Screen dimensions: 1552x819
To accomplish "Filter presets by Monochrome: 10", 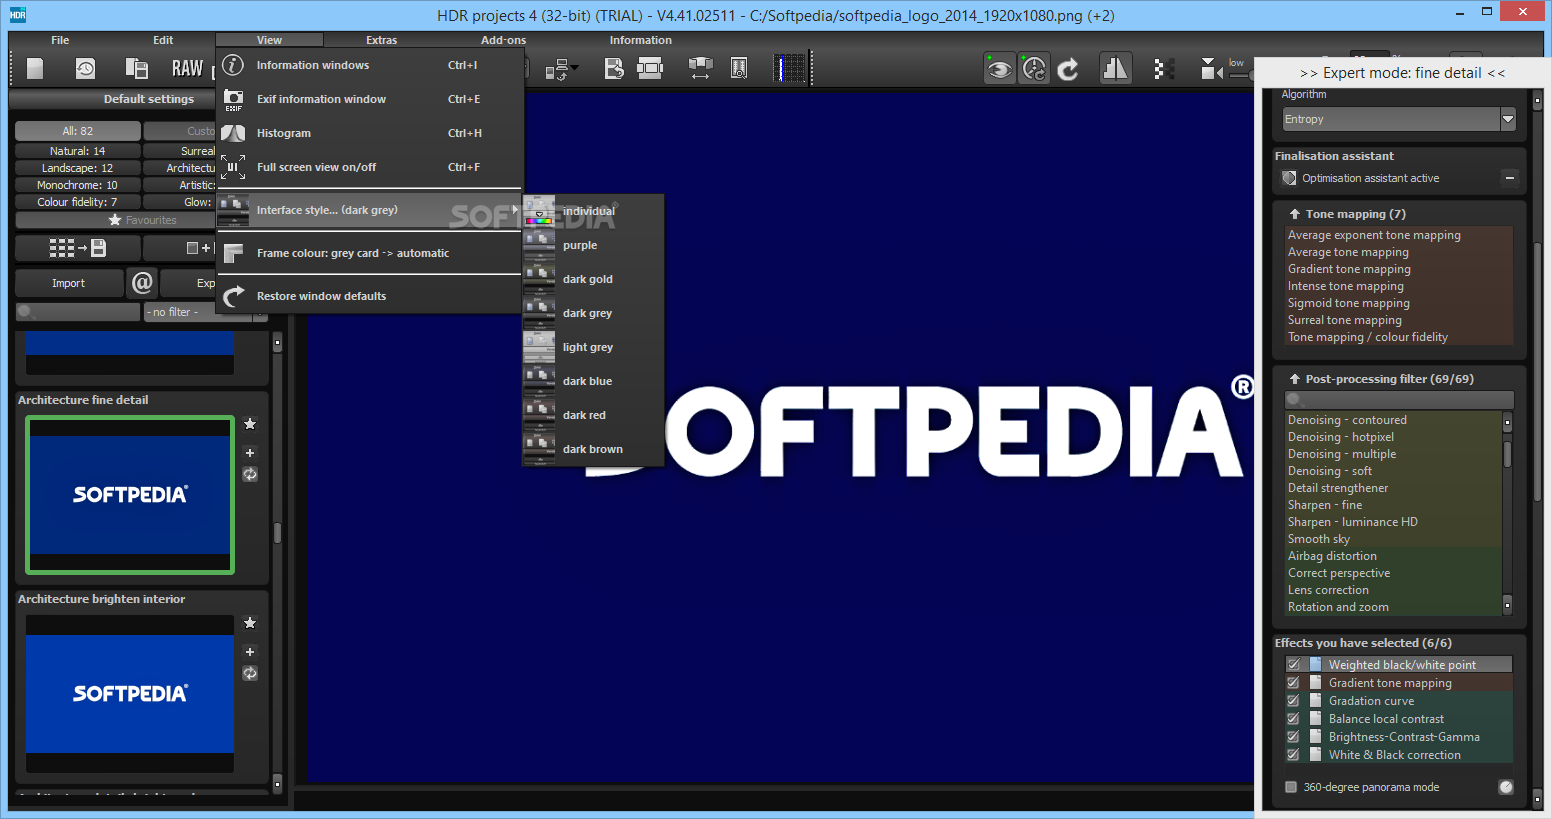I will (x=78, y=185).
